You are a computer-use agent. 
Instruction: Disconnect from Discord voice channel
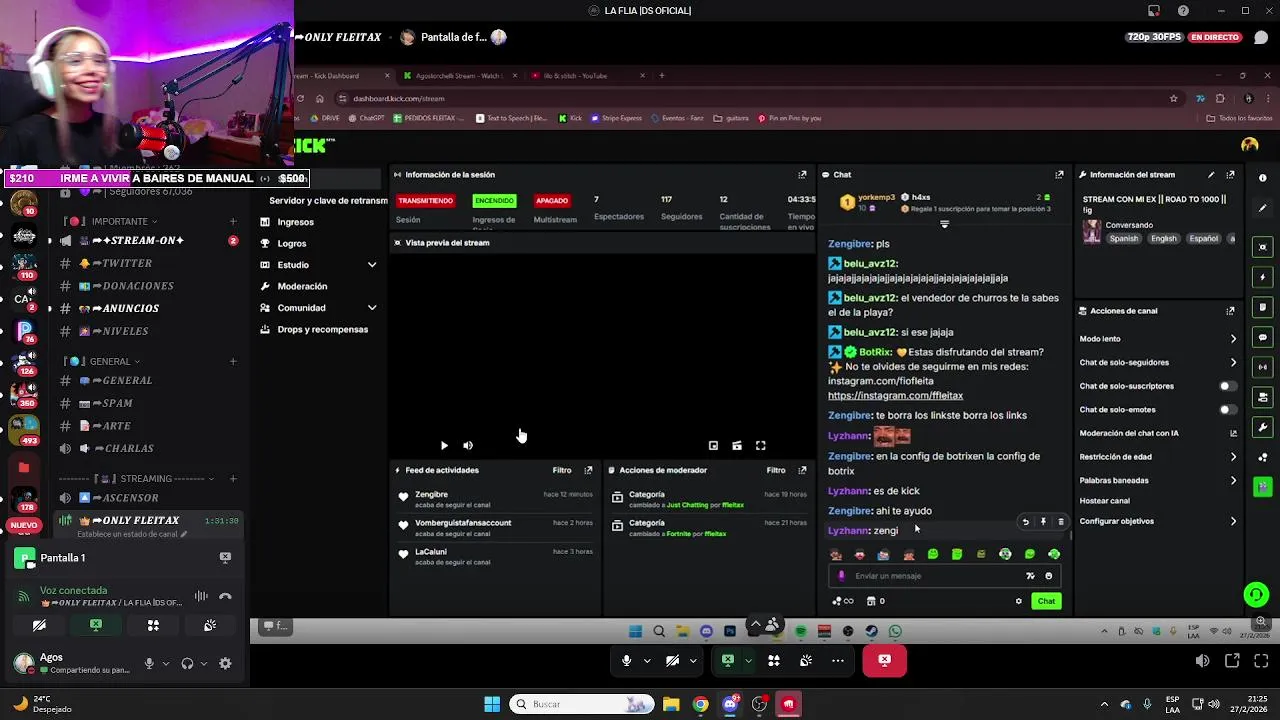click(225, 597)
